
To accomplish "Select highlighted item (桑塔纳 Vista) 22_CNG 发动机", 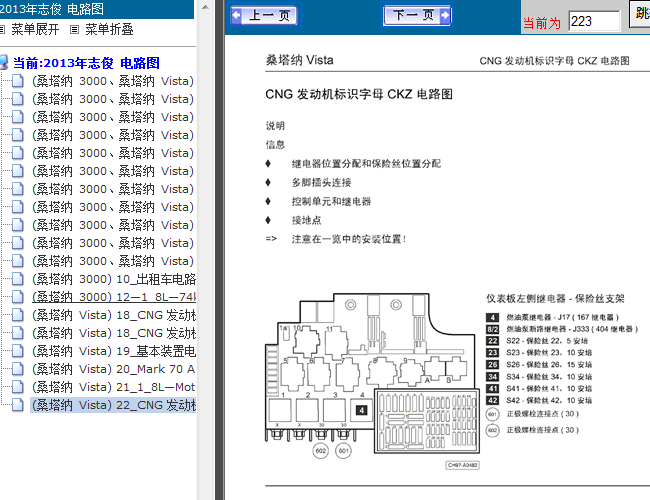I will (x=114, y=405).
